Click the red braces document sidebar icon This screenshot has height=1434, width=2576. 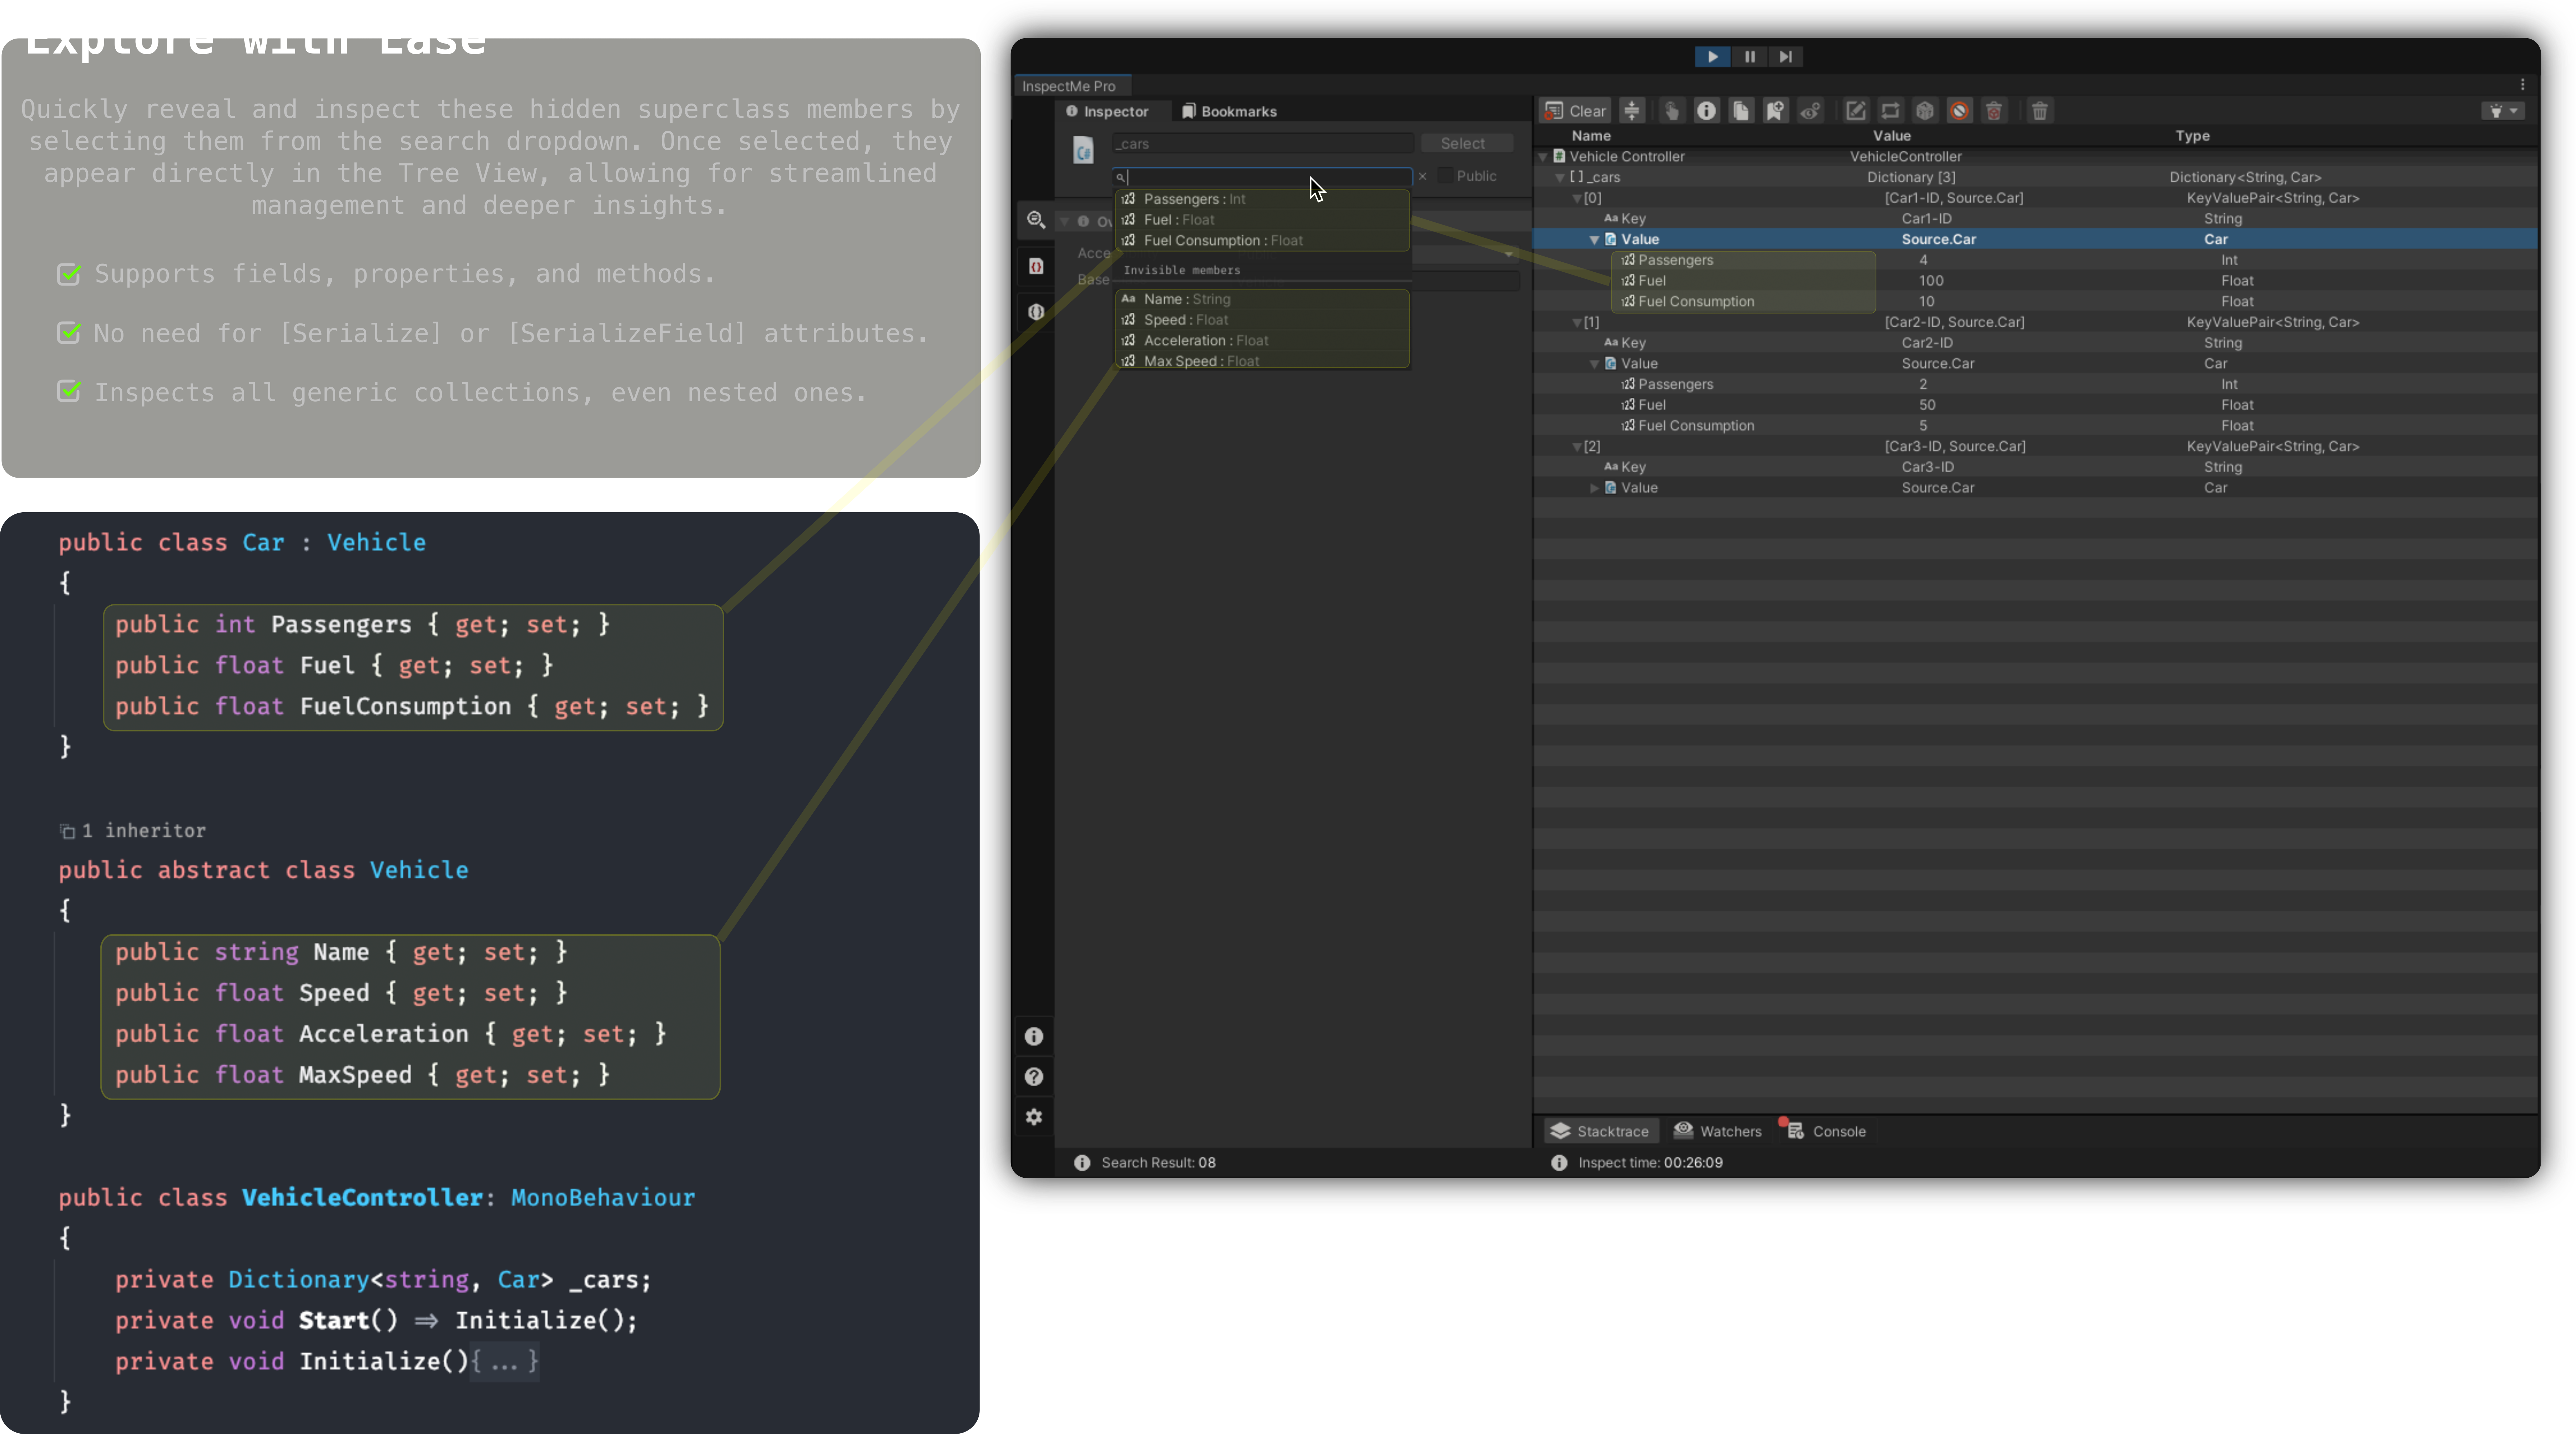tap(1036, 266)
